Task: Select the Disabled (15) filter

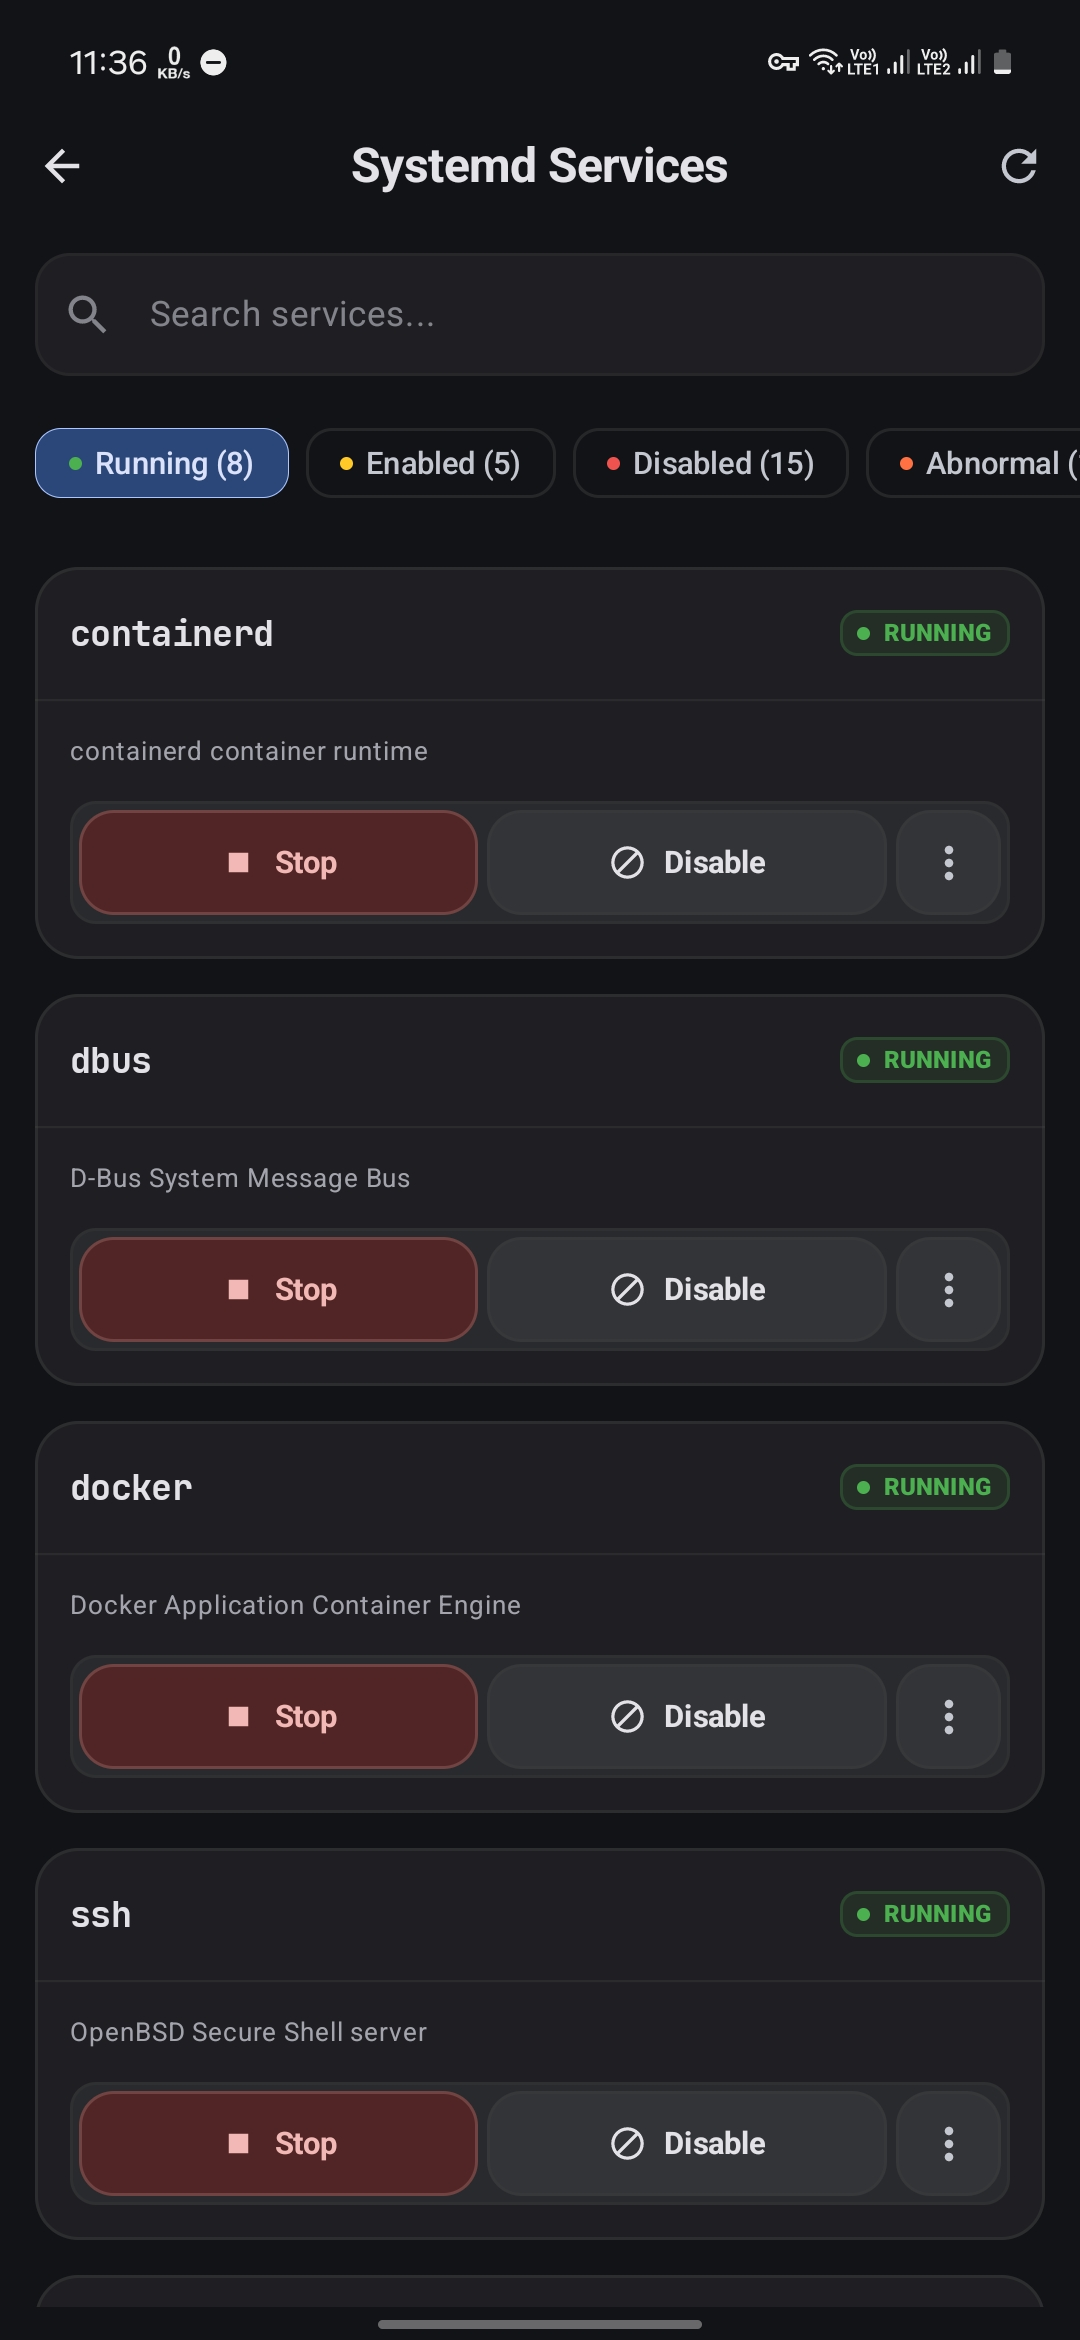Action: pos(710,463)
